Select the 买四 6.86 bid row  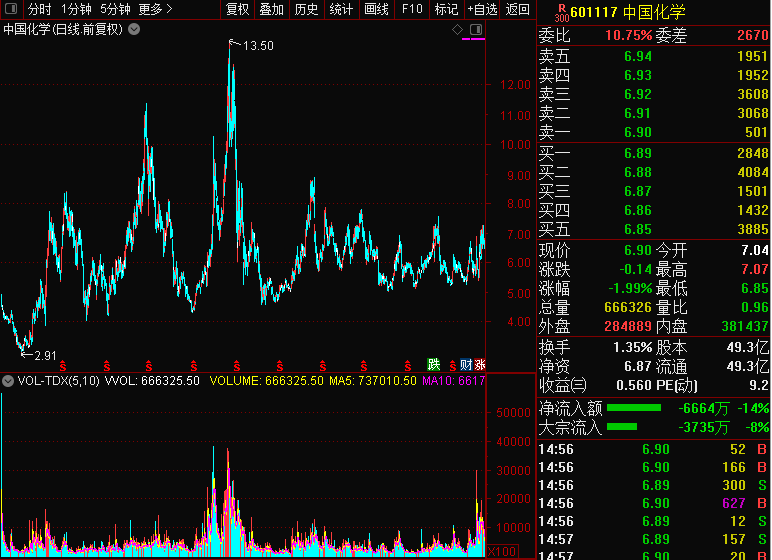(x=654, y=210)
